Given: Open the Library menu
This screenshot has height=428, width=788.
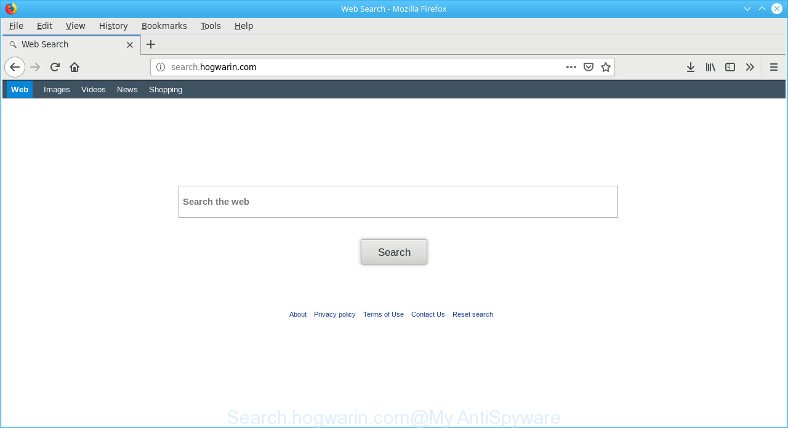Looking at the screenshot, I should (x=710, y=67).
